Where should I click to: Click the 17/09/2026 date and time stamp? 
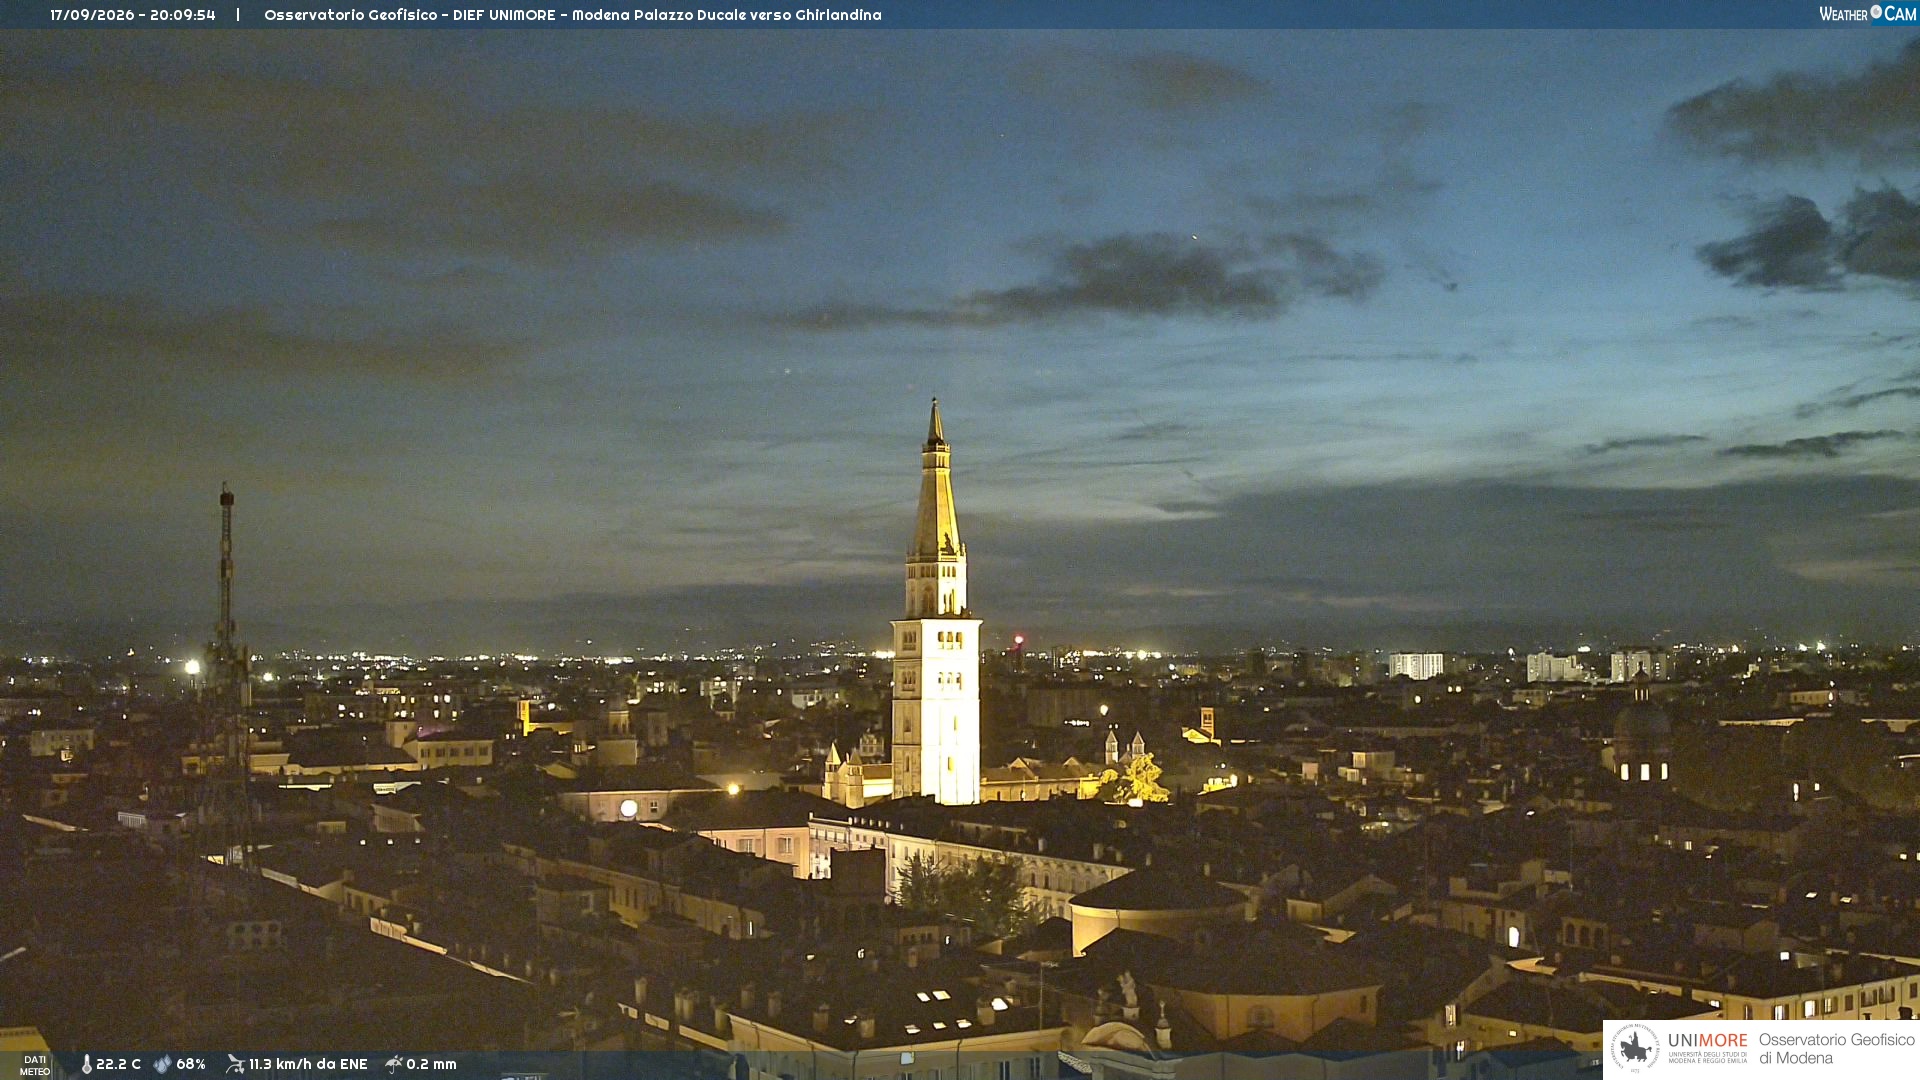[133, 15]
